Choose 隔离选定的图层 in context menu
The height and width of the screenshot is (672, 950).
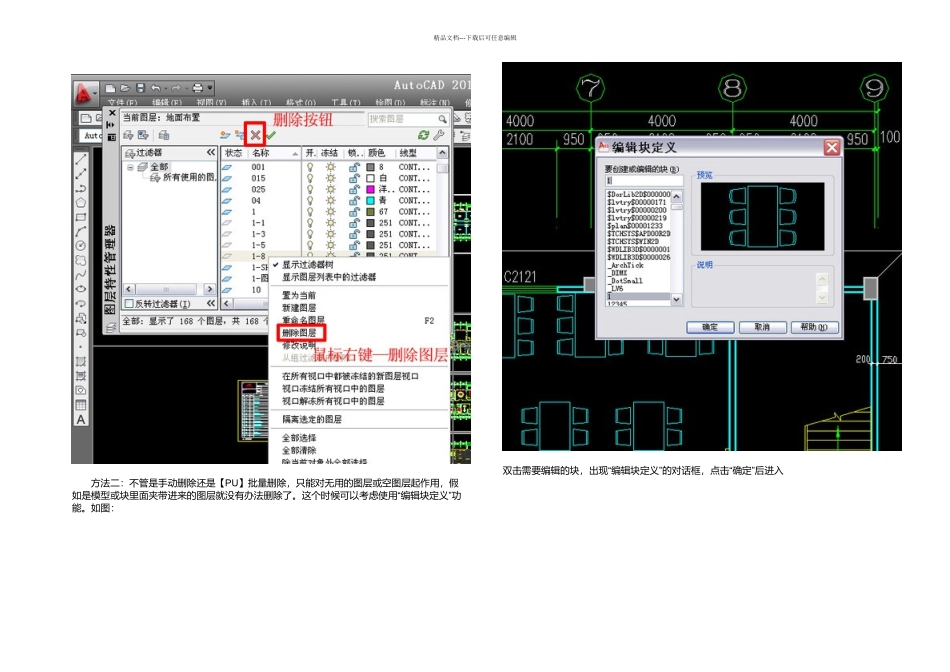[x=312, y=419]
